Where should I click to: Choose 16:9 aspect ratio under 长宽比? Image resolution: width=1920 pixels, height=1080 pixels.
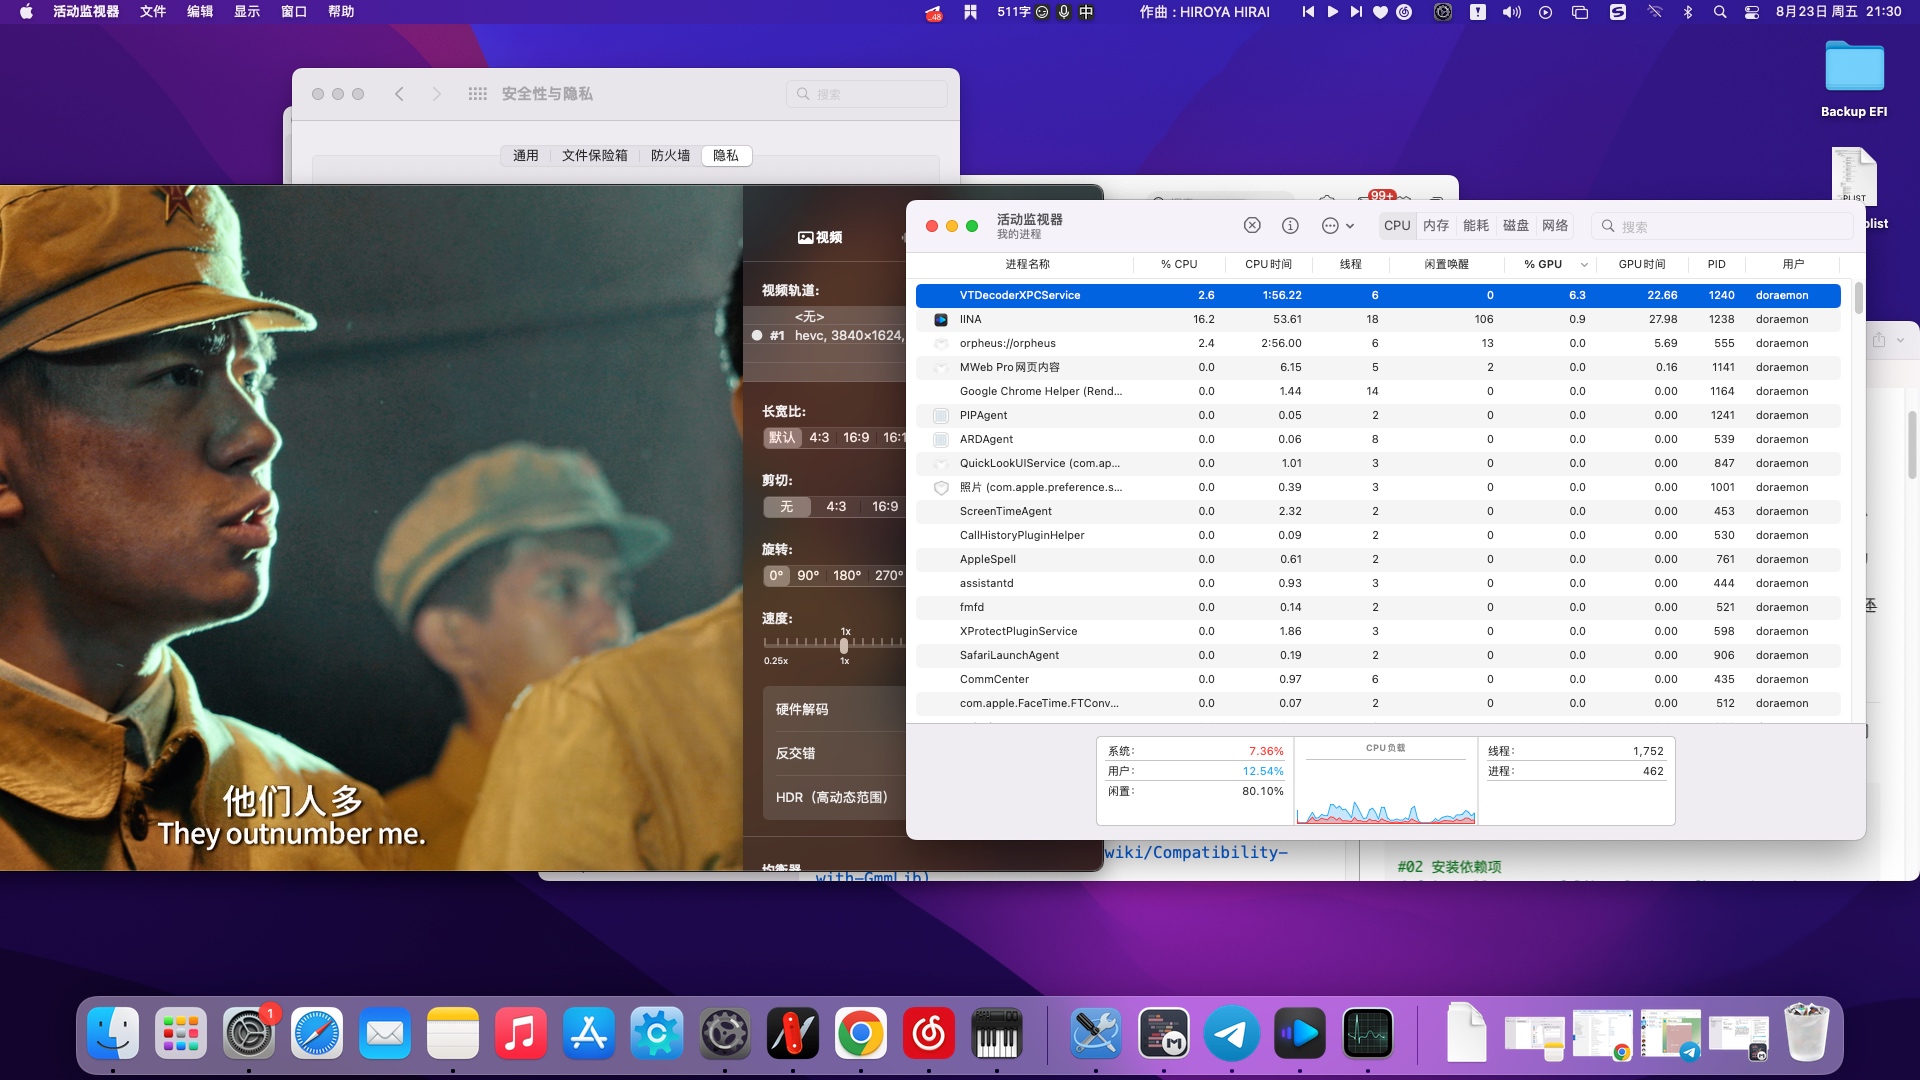(856, 437)
